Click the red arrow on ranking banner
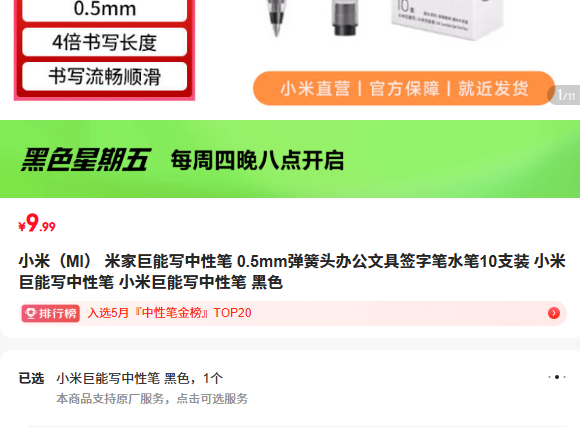Screen dimensions: 580x431 [553, 313]
